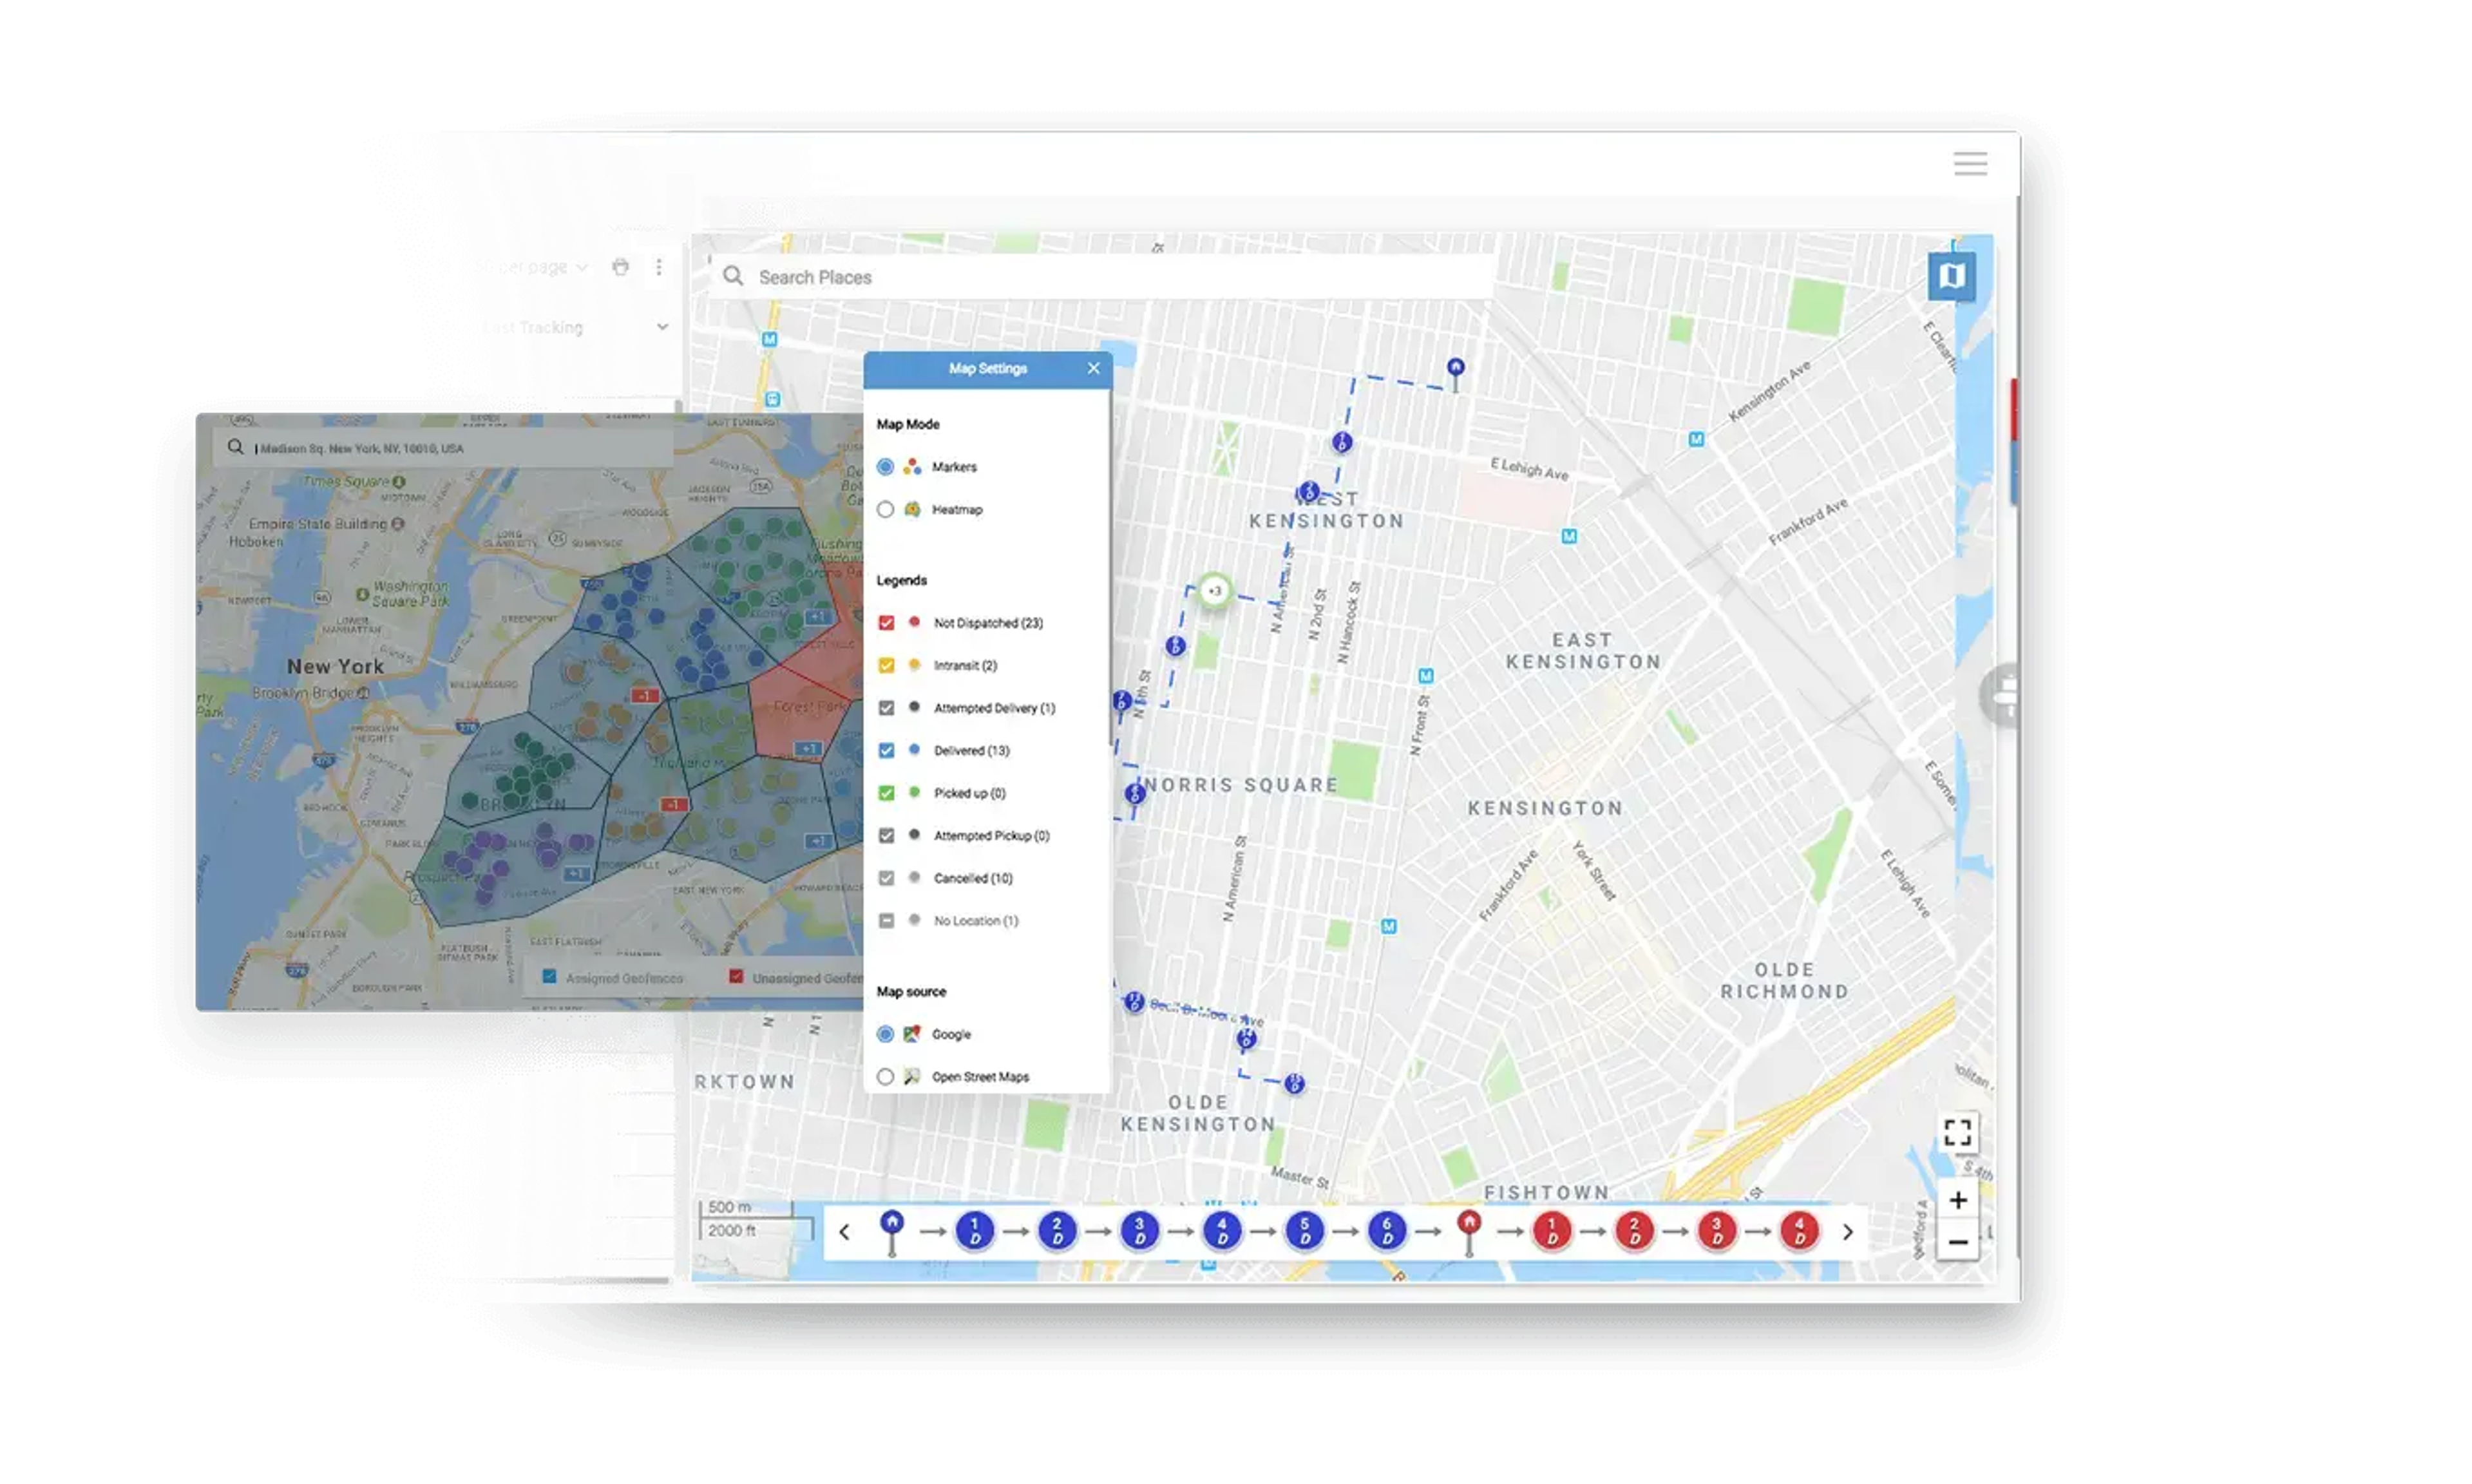Select blue stop 1 in route strip

click(x=974, y=1232)
